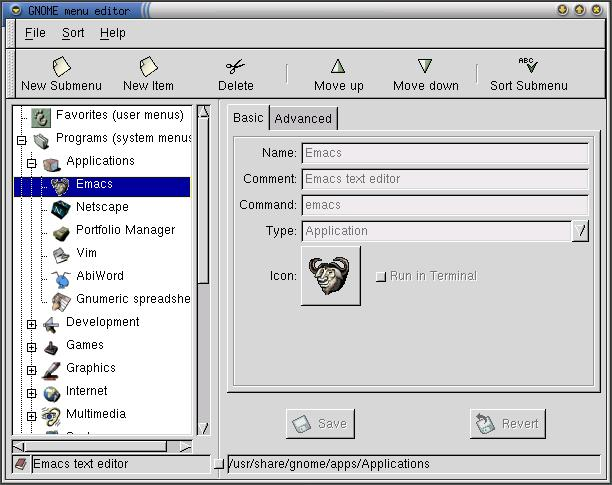
Task: Click the Development folder icon
Action: pyautogui.click(x=51, y=325)
